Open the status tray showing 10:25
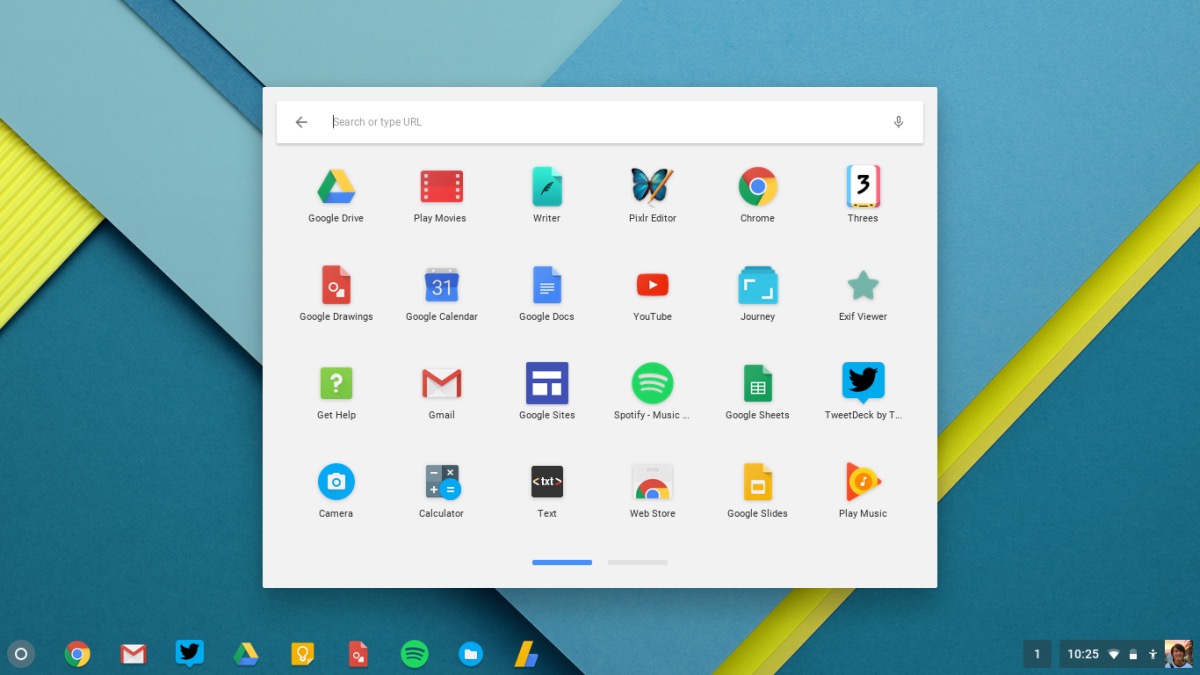This screenshot has width=1200, height=675. [x=1083, y=653]
